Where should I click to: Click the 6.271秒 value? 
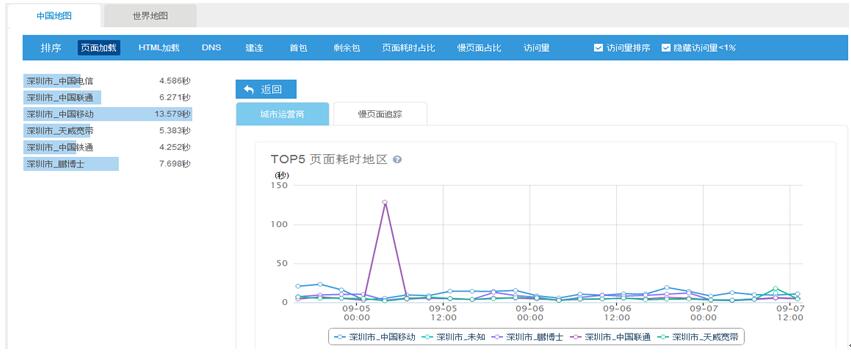pos(175,98)
